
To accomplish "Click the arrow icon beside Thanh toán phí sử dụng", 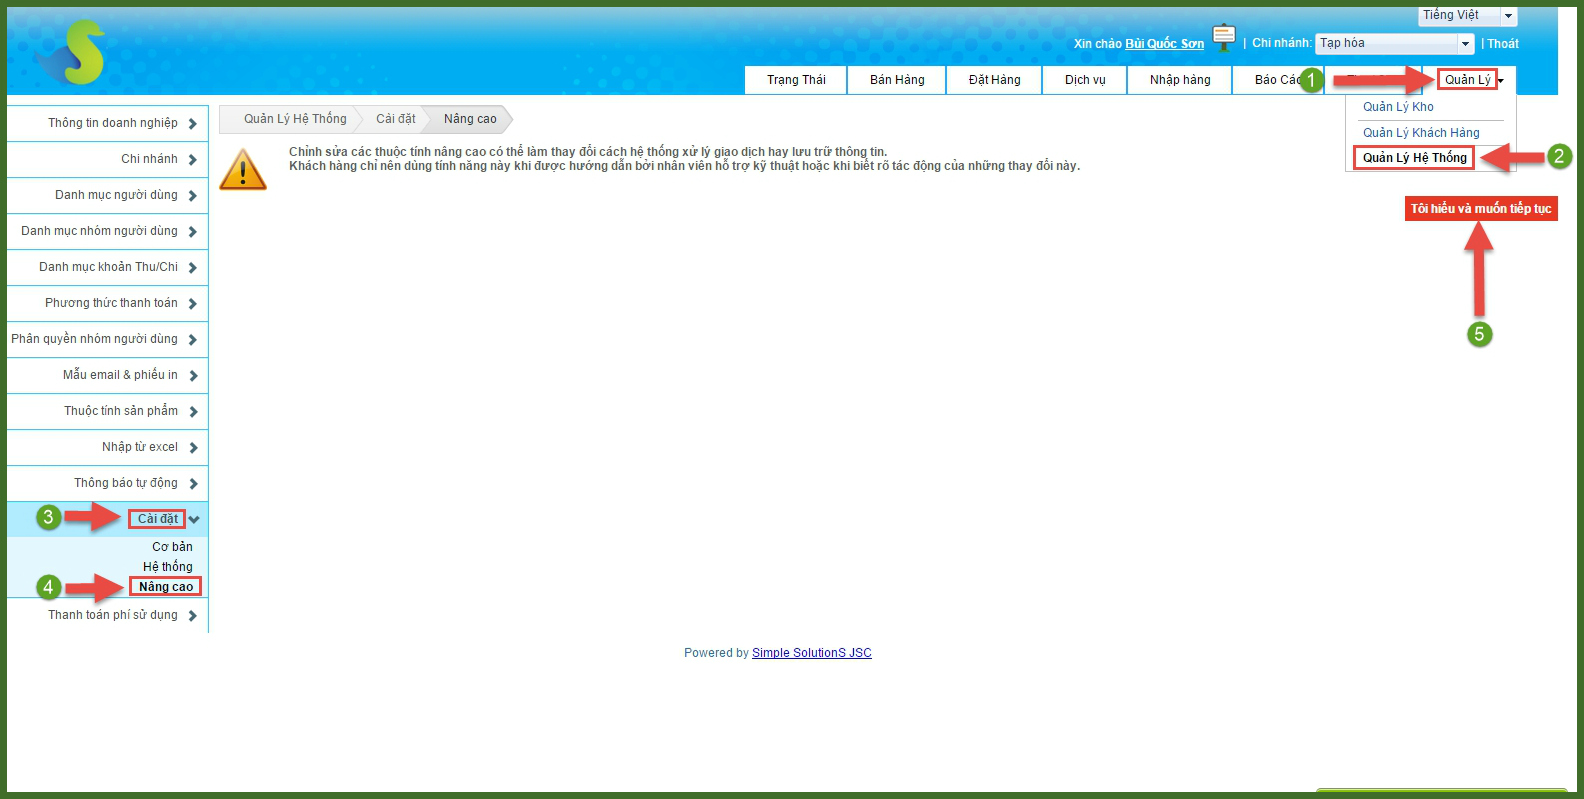I will point(192,616).
